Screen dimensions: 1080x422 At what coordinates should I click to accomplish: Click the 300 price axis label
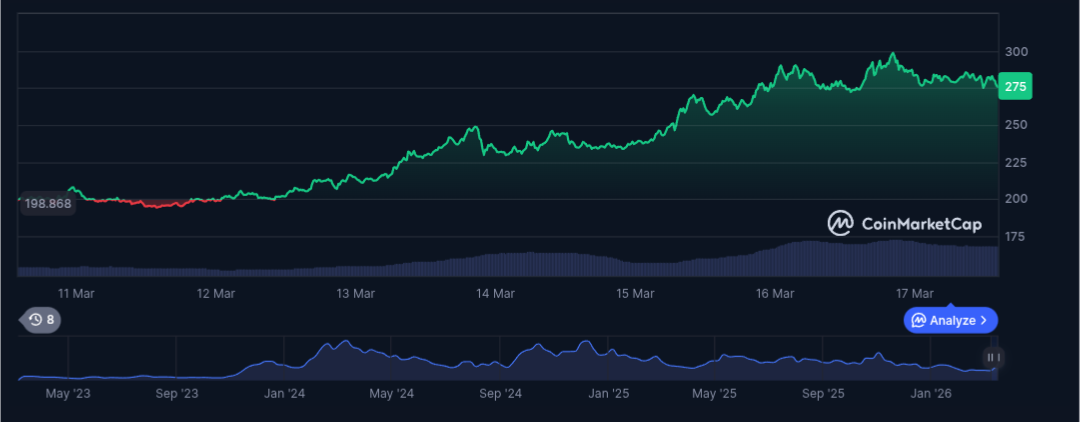[1017, 52]
